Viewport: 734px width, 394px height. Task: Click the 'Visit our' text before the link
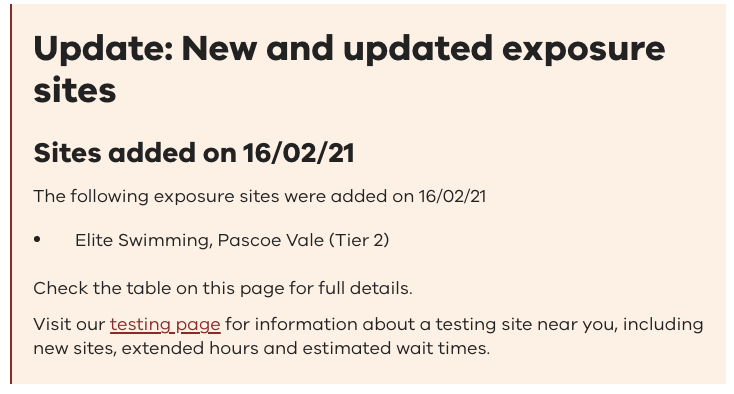(x=69, y=324)
